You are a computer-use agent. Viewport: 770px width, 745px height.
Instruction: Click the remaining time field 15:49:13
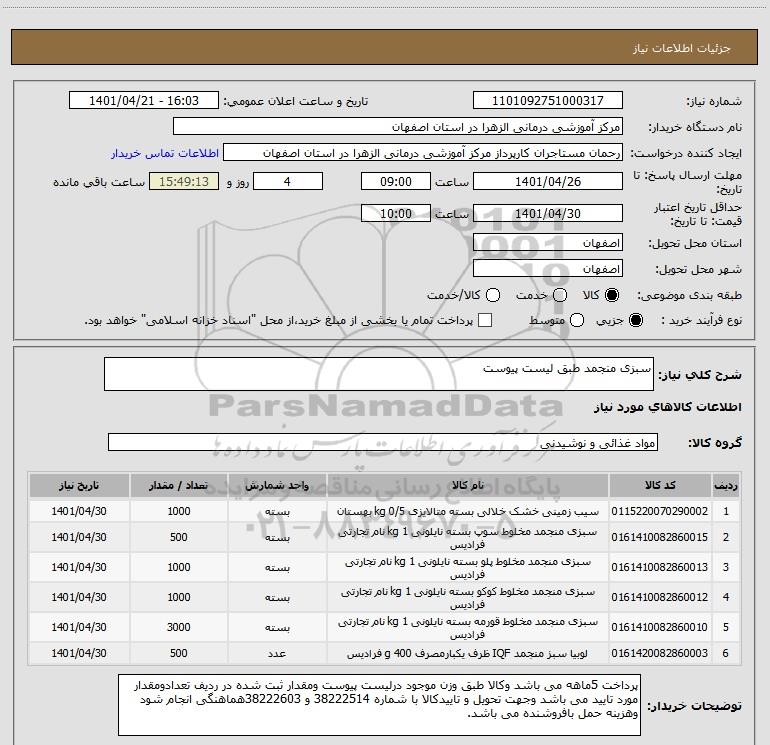click(184, 181)
